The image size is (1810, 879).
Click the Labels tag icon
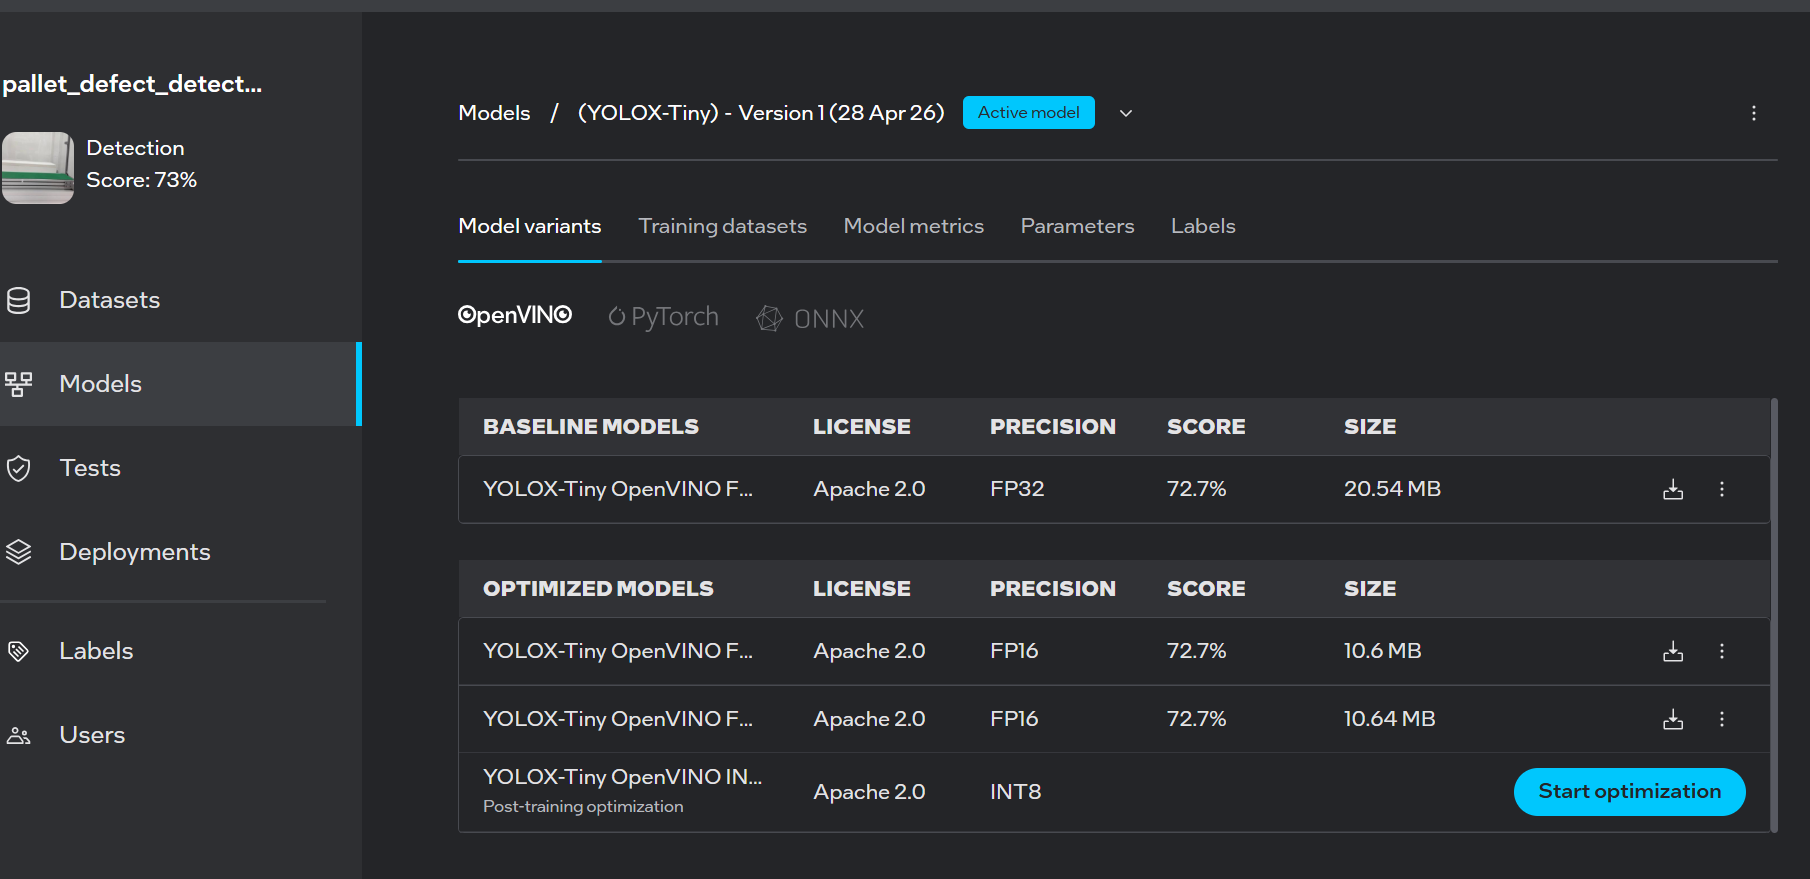point(18,651)
